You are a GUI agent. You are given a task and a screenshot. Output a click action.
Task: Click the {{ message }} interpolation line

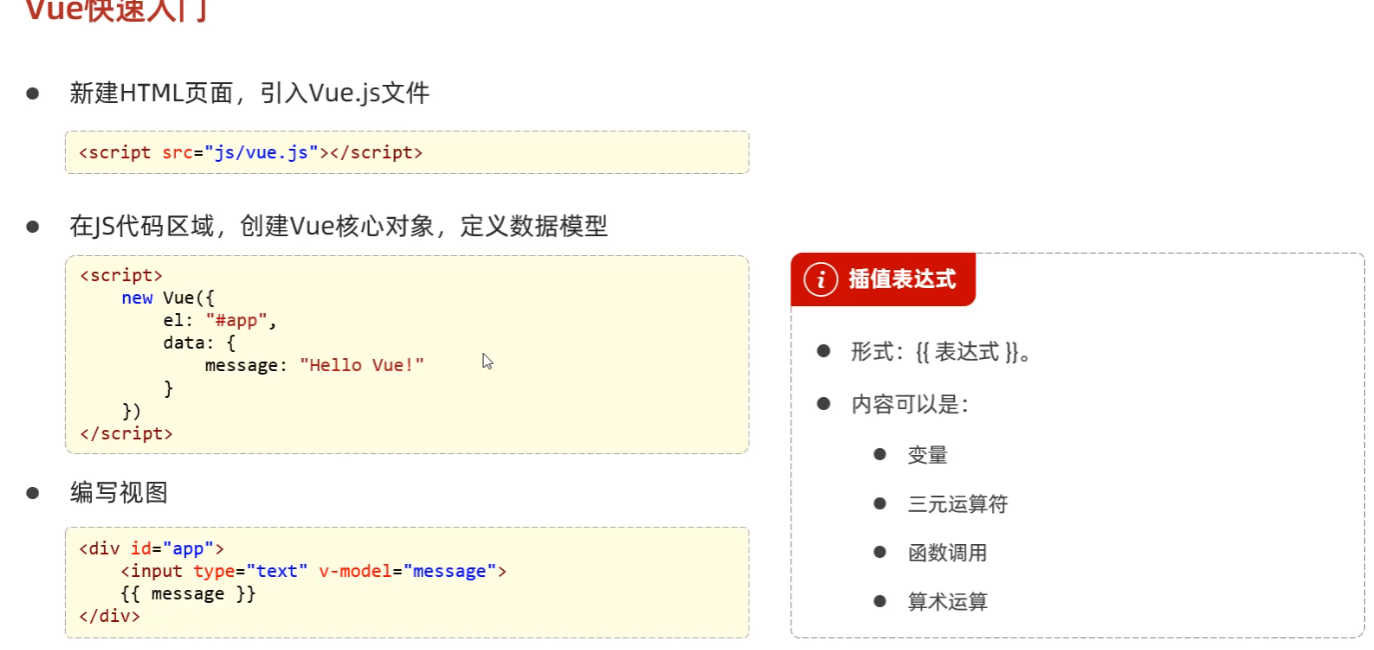pyautogui.click(x=188, y=594)
